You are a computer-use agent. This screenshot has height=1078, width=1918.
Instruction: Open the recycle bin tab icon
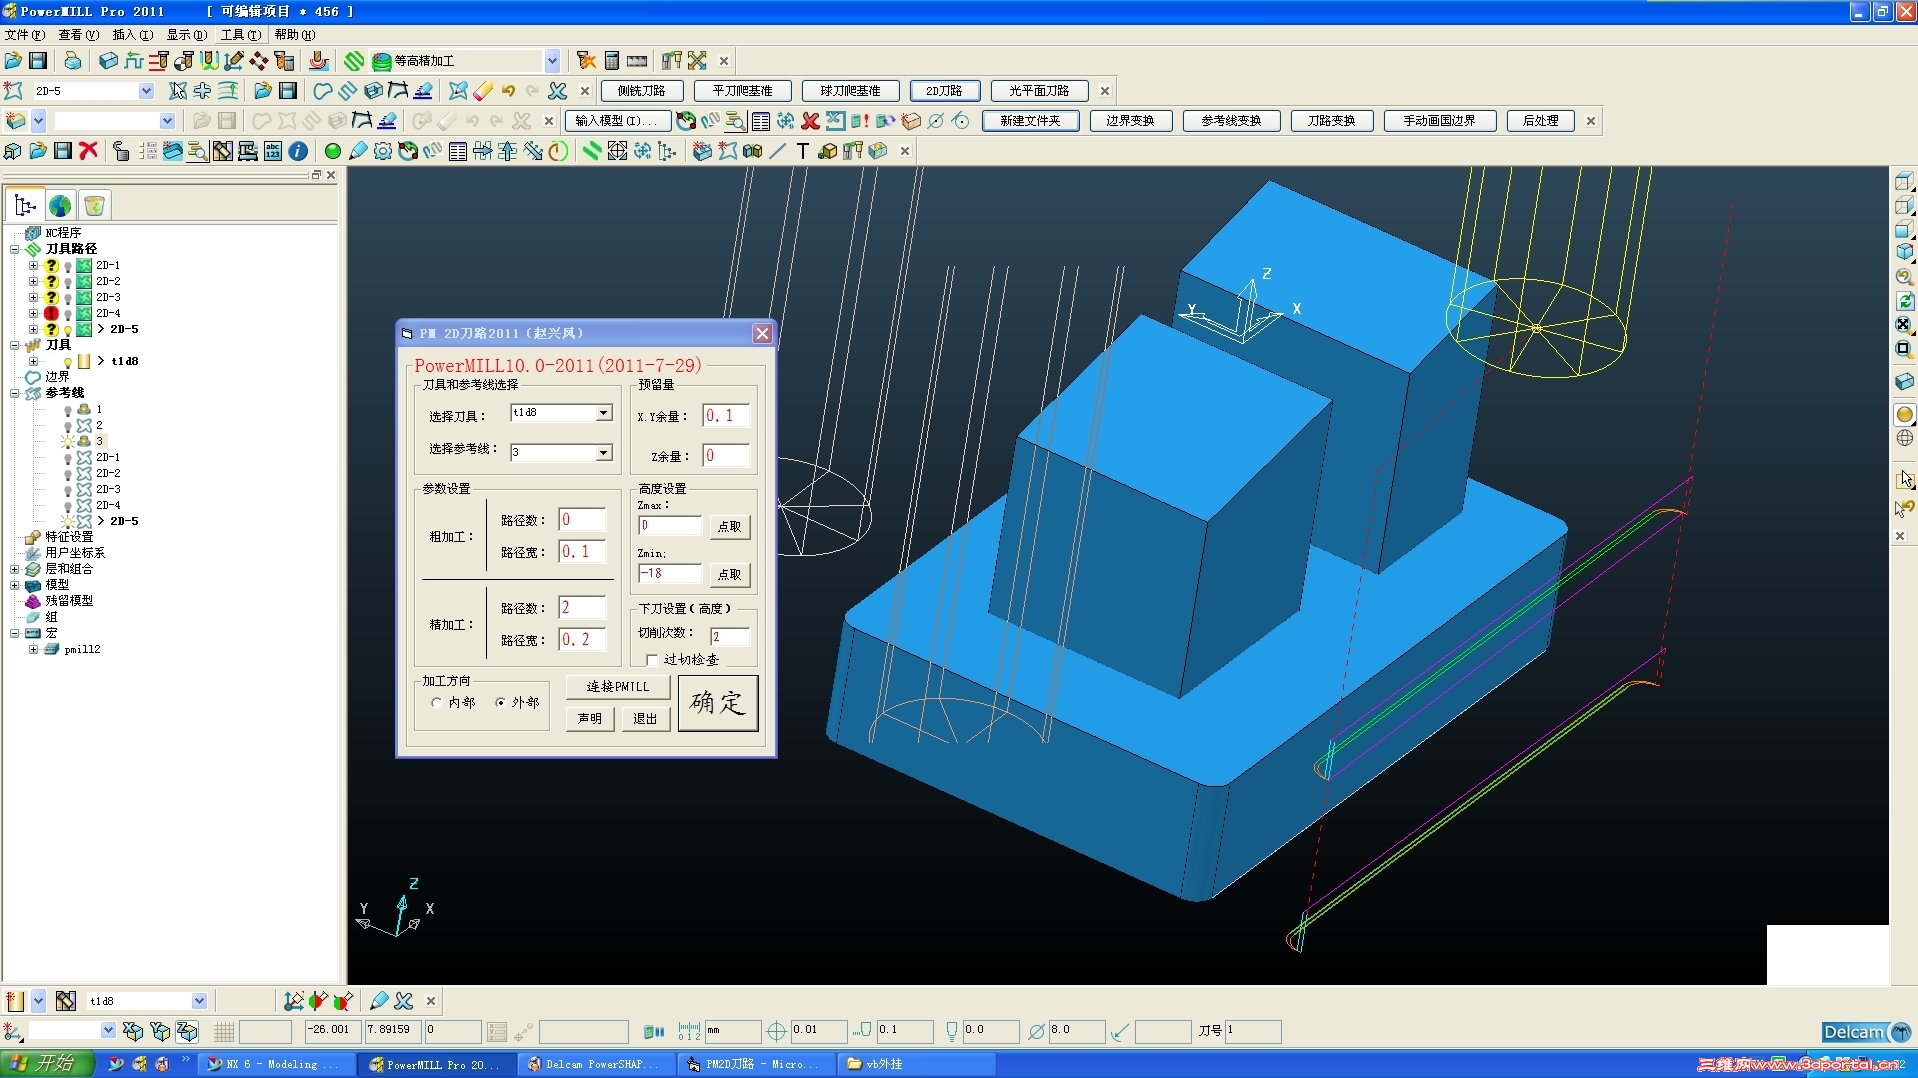click(94, 206)
